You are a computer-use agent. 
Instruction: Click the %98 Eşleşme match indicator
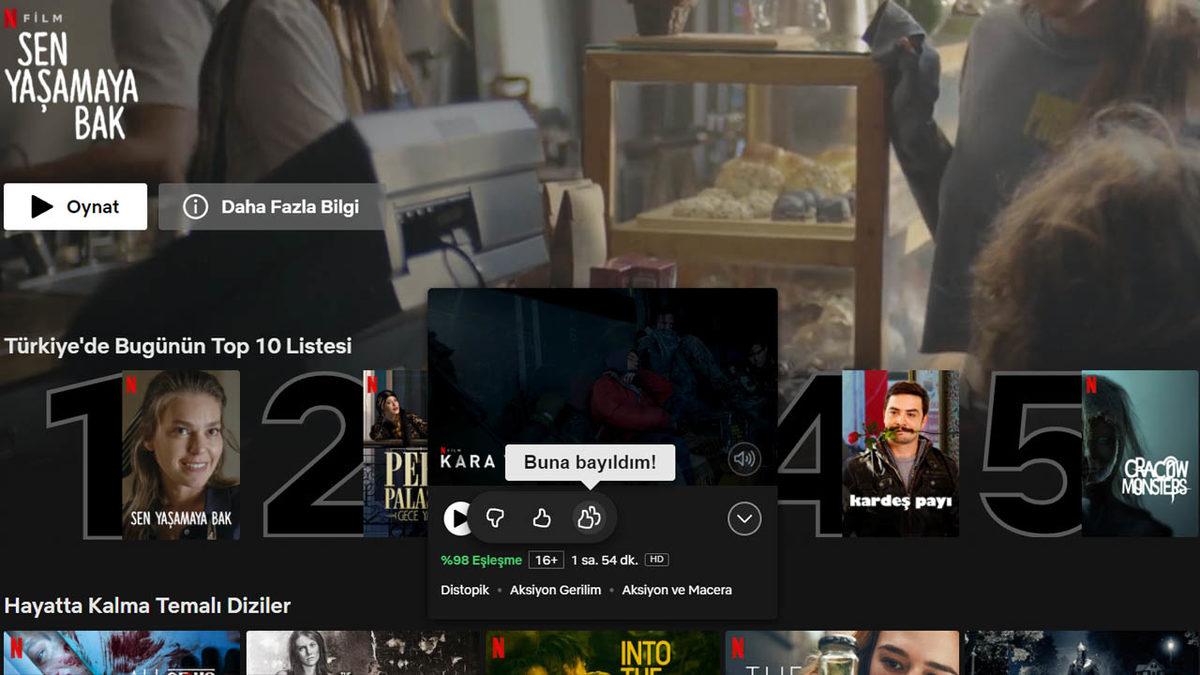(479, 560)
